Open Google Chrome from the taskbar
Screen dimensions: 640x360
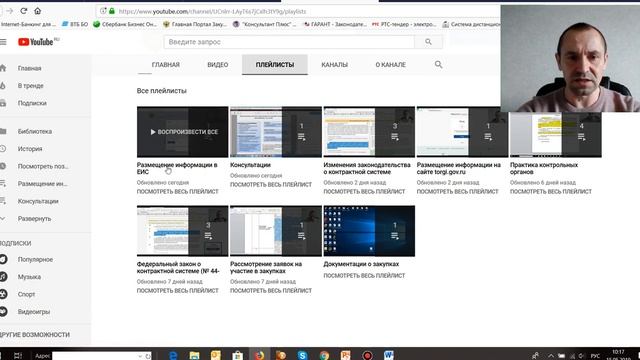pyautogui.click(x=324, y=356)
